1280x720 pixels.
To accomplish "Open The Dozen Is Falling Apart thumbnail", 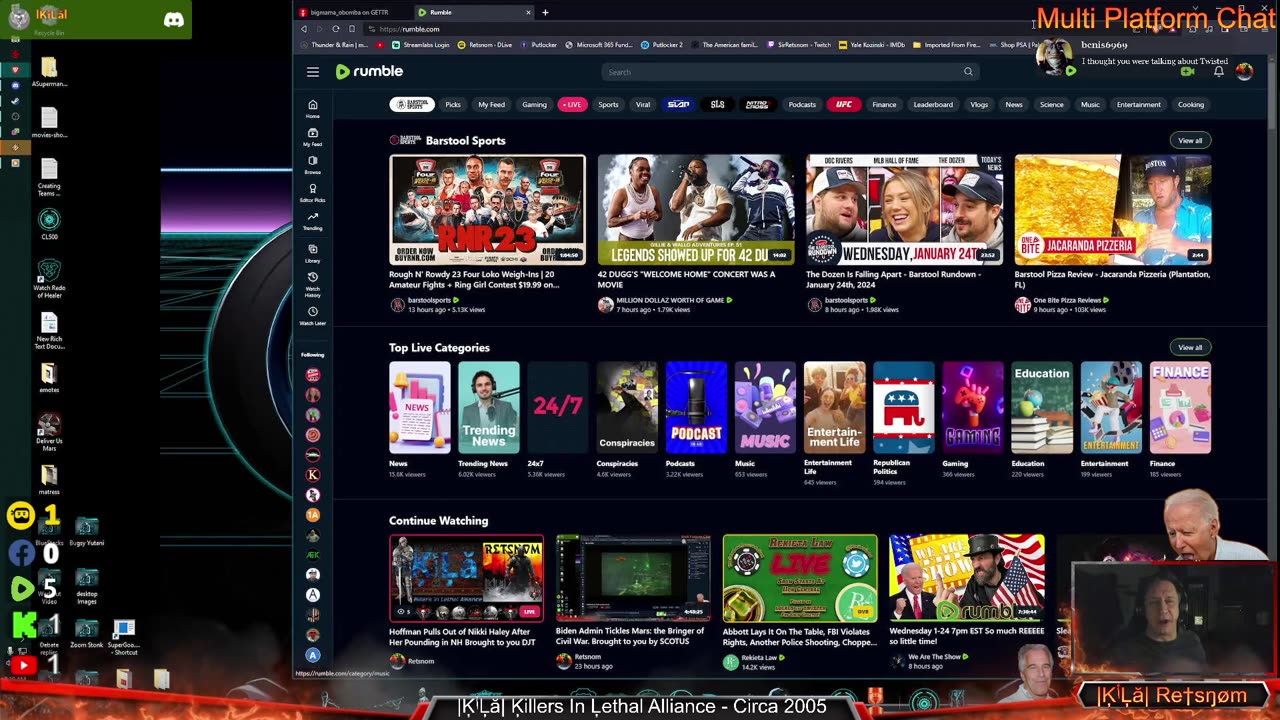I will coord(904,209).
